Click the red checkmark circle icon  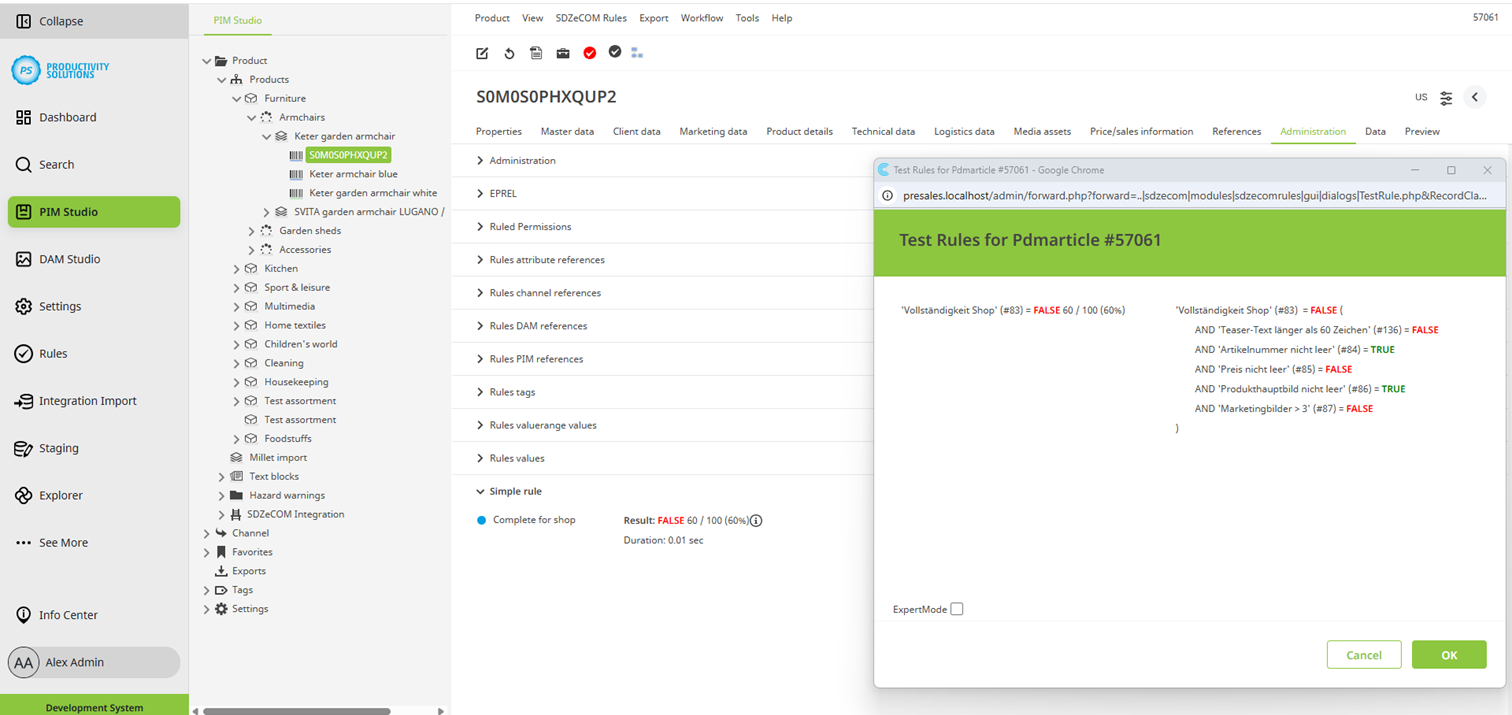[590, 53]
